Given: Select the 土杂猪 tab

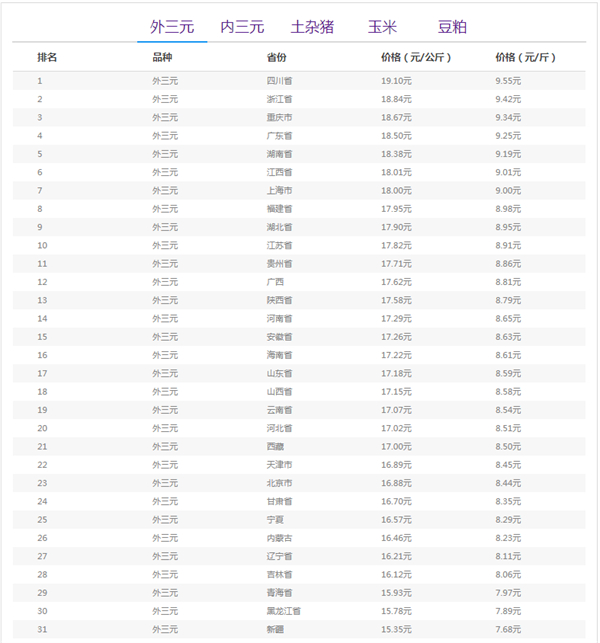Looking at the screenshot, I should (312, 27).
